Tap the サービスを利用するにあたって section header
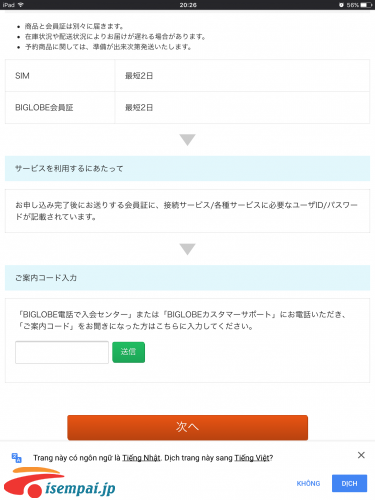The image size is (375, 500). pos(187,168)
